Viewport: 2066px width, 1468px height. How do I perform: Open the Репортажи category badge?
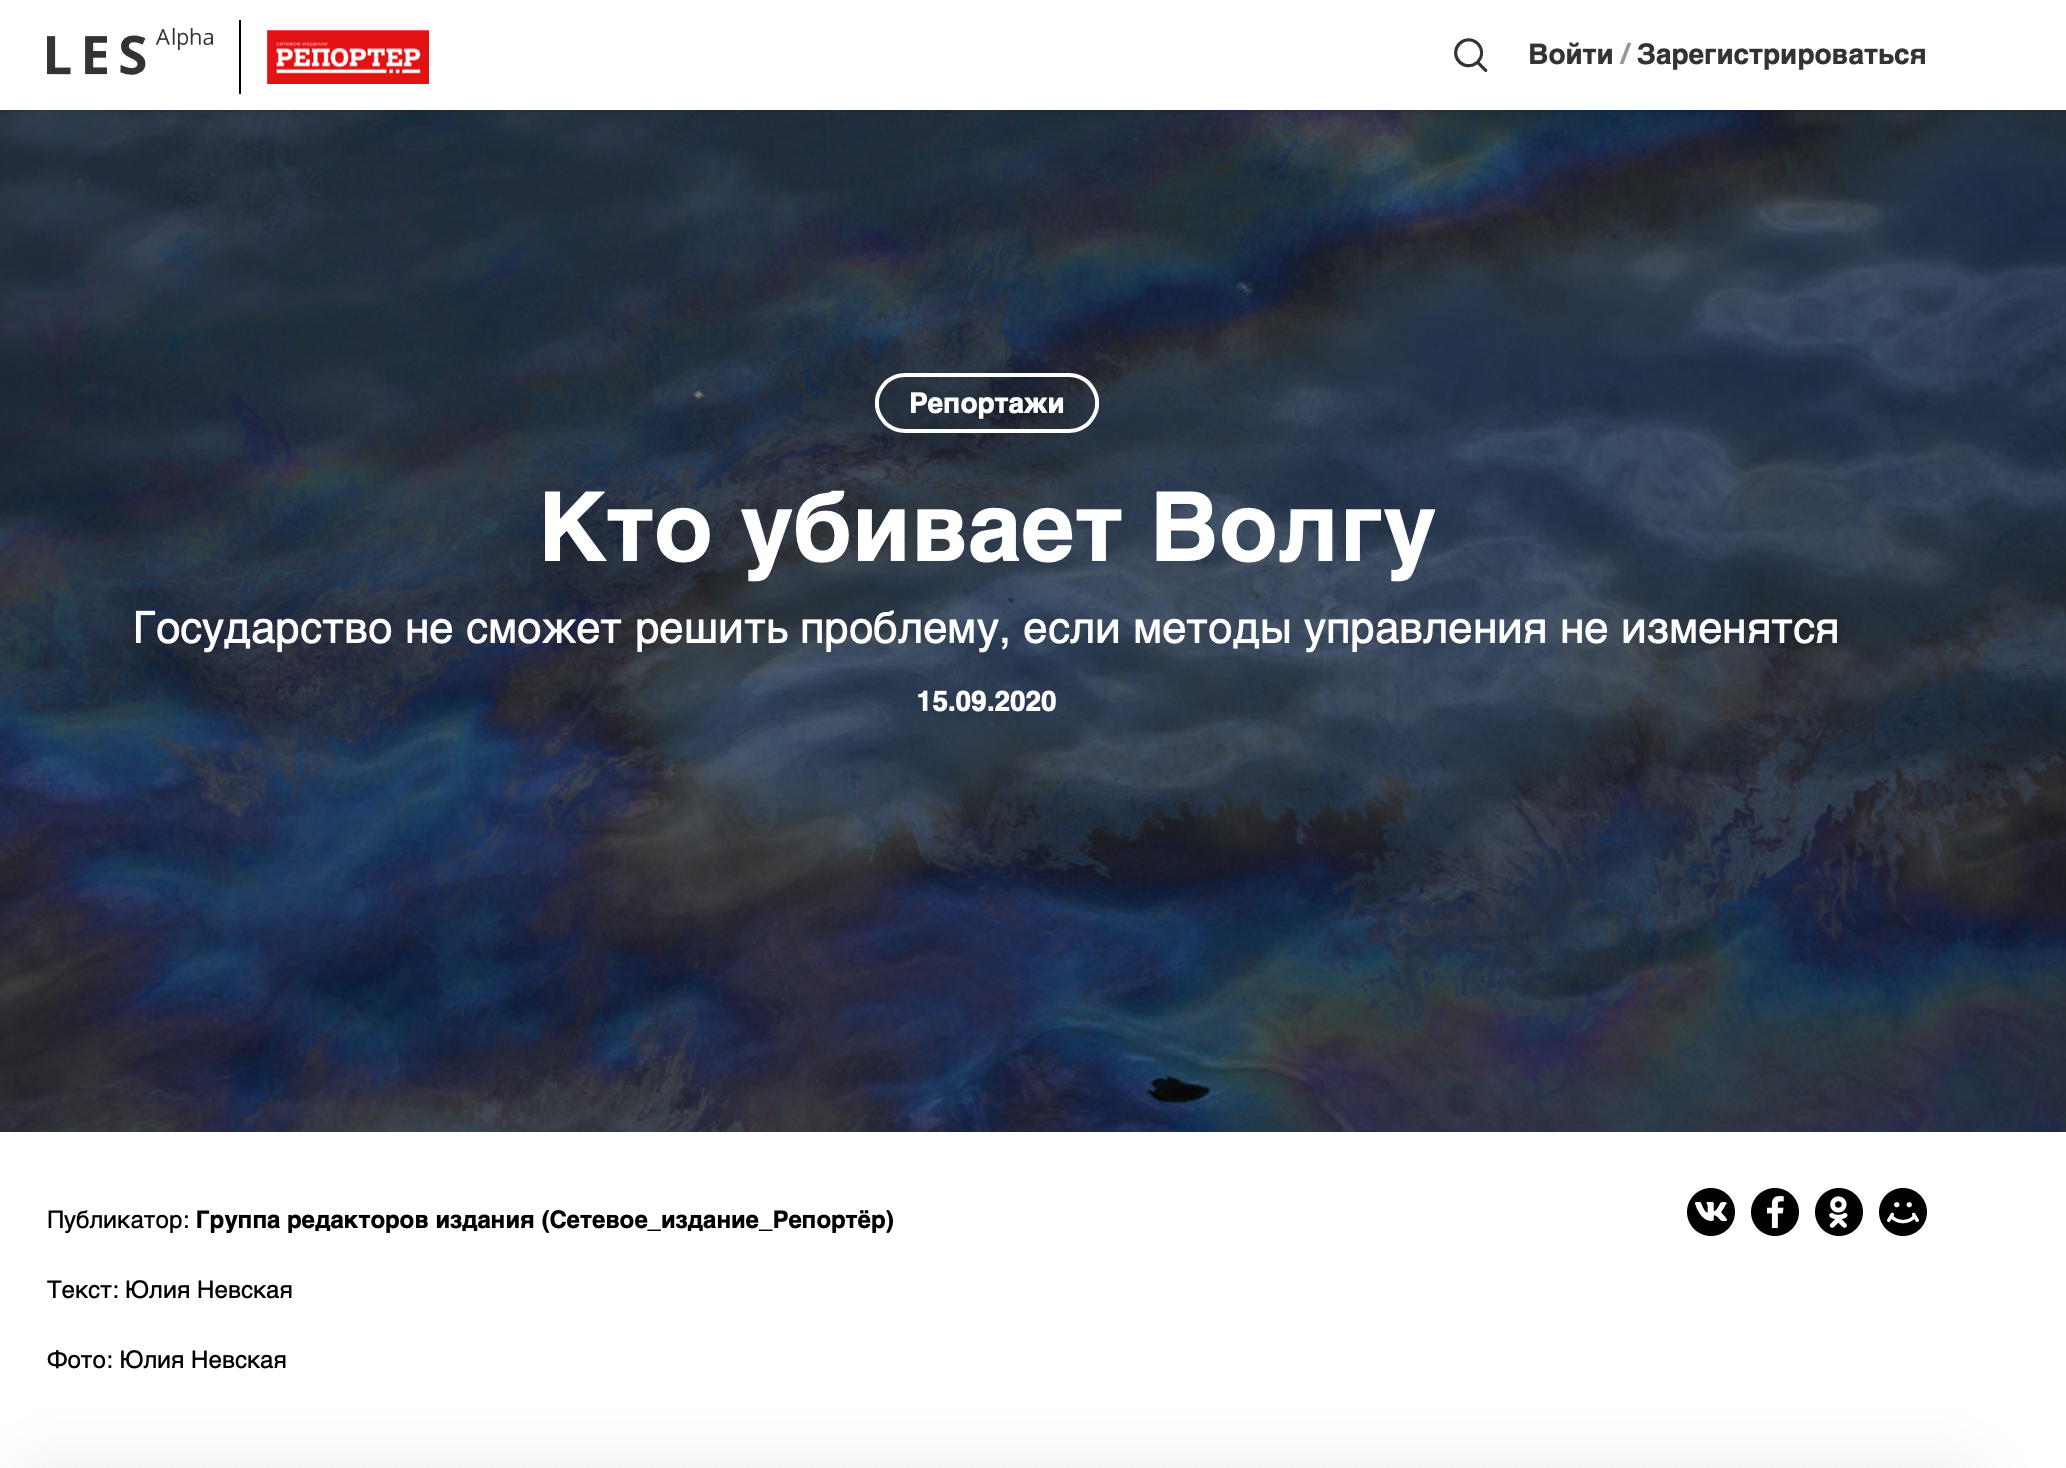(987, 404)
